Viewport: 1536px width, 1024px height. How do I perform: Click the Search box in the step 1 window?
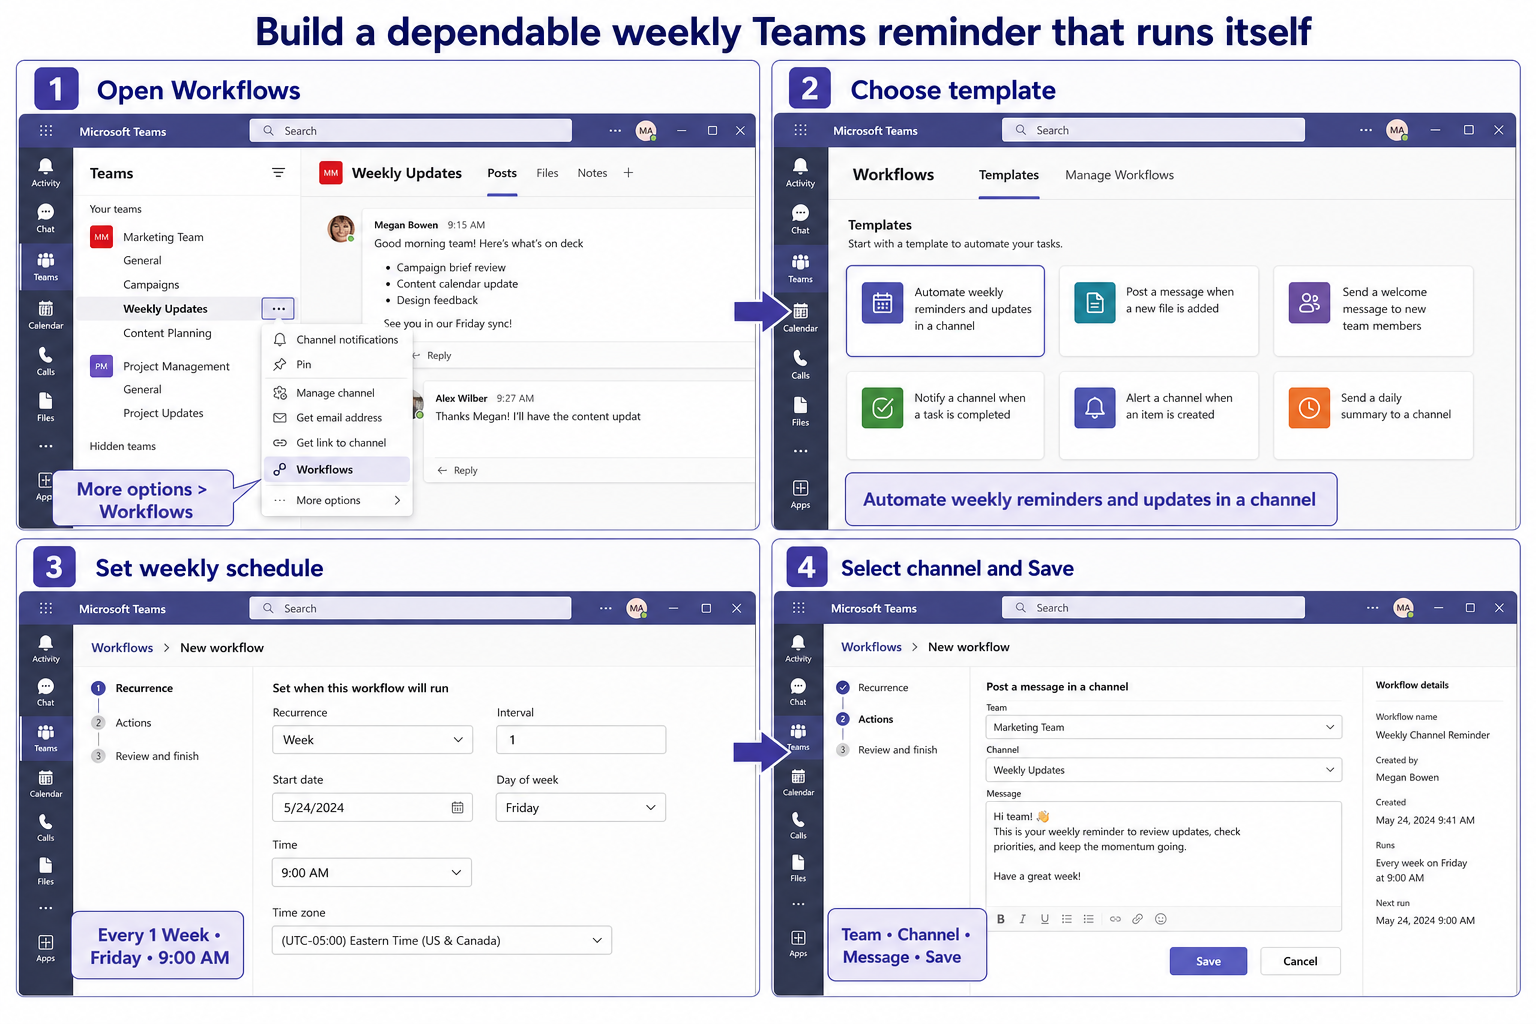point(410,131)
